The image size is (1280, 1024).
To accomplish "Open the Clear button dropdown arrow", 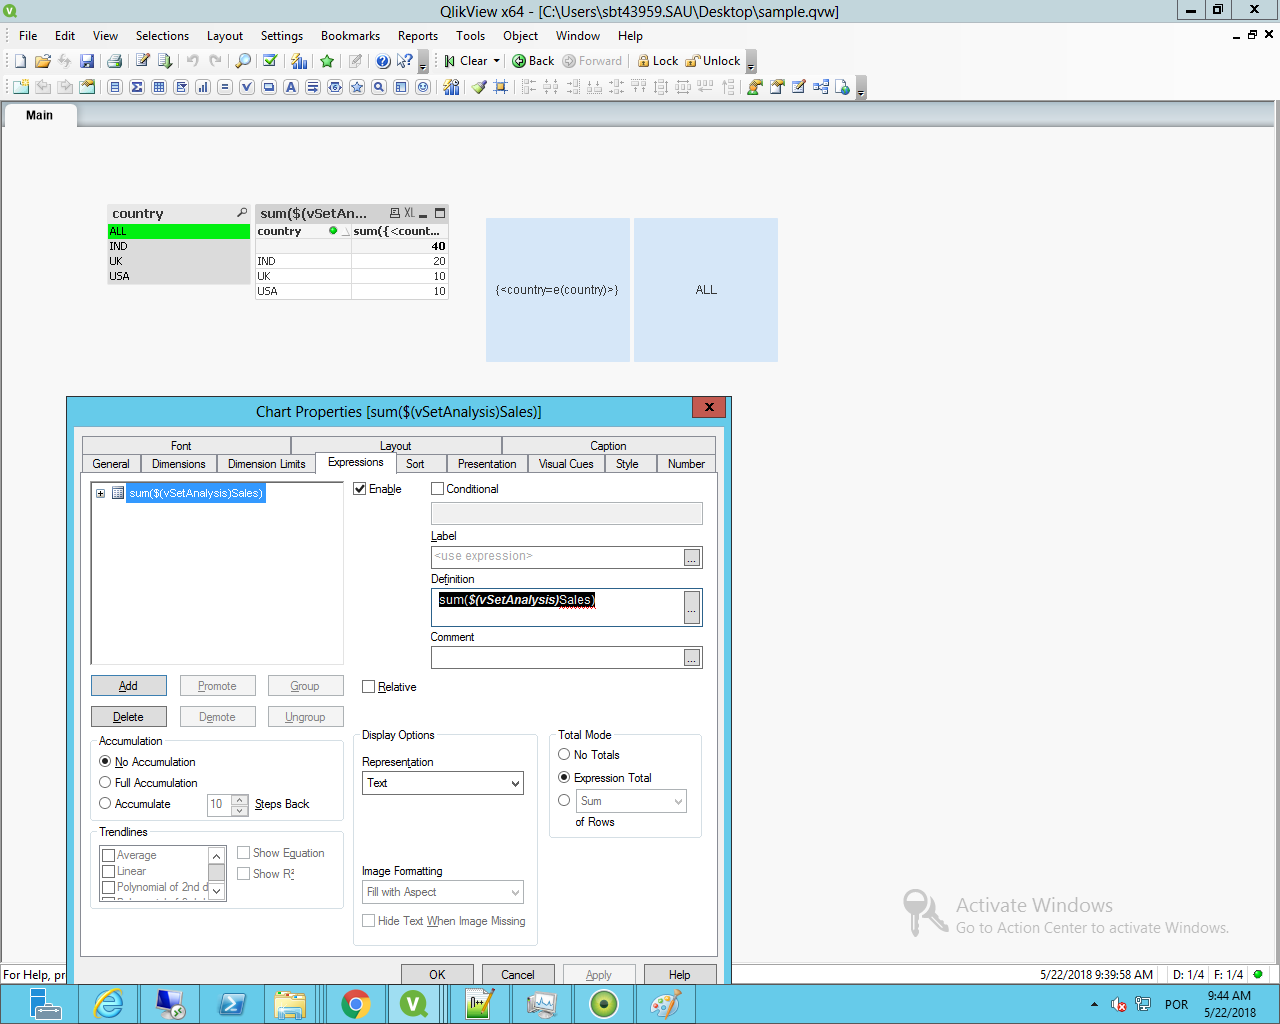I will [496, 61].
